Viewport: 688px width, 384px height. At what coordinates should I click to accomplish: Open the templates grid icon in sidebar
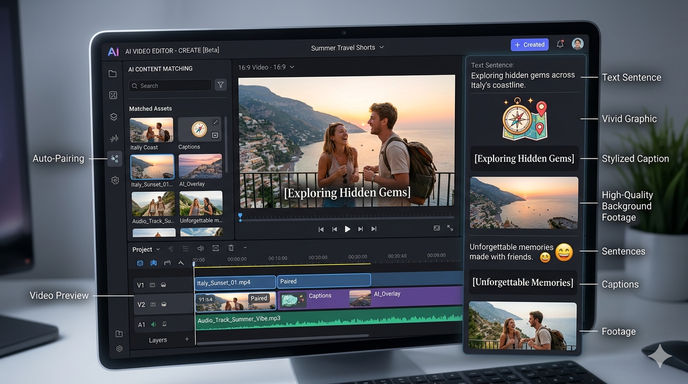[113, 95]
